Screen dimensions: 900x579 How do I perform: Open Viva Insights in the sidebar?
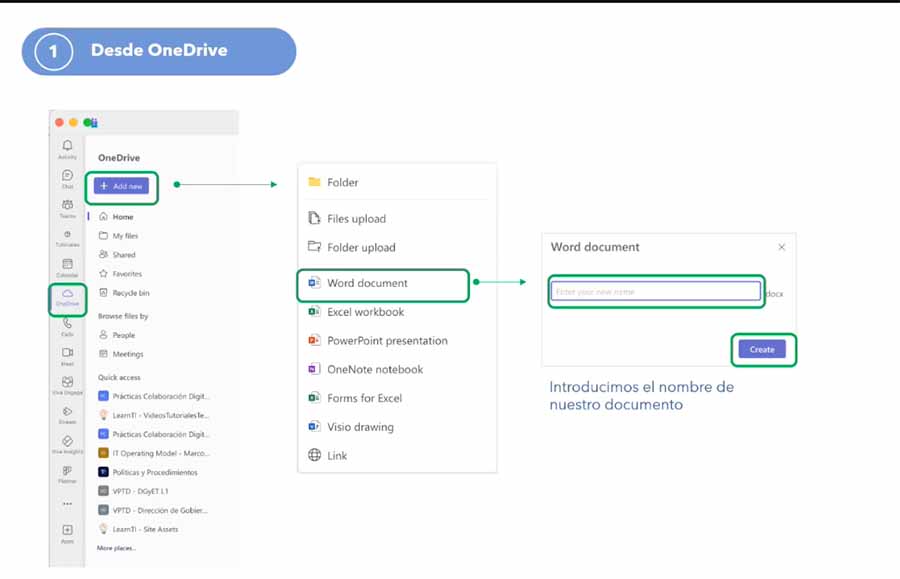(67, 445)
